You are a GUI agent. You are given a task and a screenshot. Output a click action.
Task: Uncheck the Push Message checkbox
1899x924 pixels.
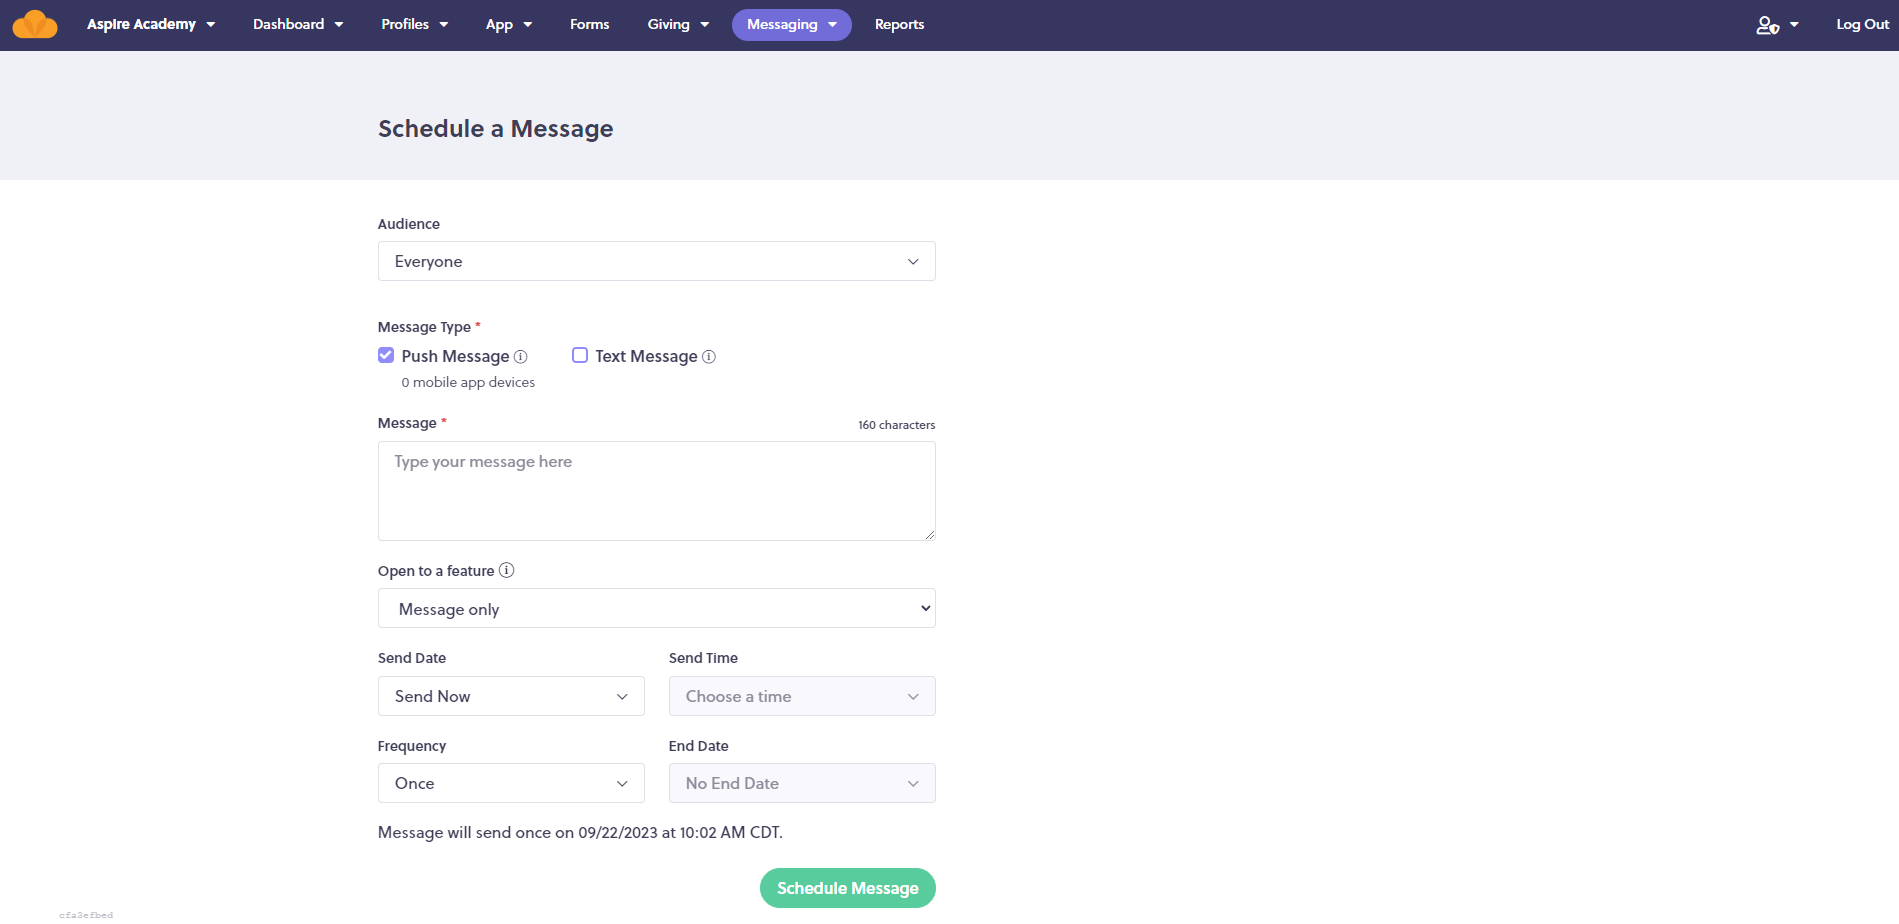[x=385, y=355]
